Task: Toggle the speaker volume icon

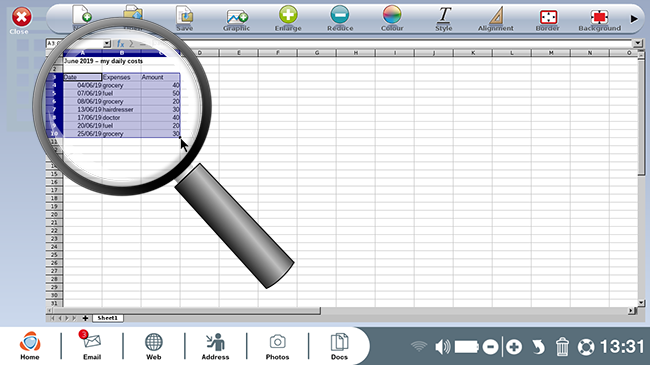Action: [x=442, y=347]
